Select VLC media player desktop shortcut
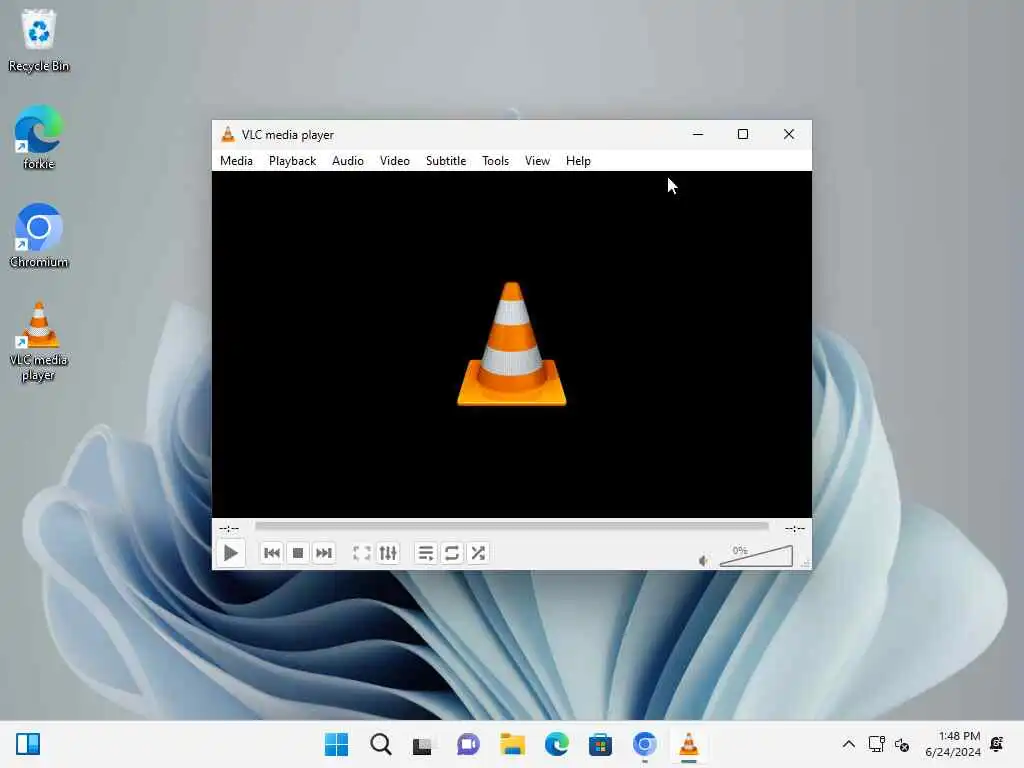1024x768 pixels. [x=39, y=341]
